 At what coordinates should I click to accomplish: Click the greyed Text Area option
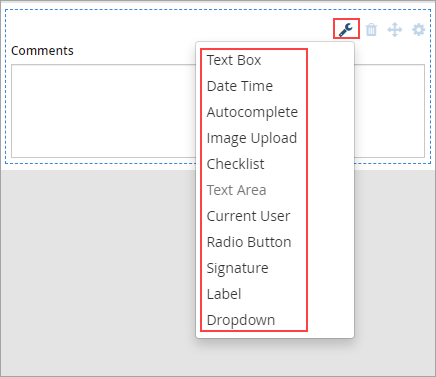coord(236,190)
